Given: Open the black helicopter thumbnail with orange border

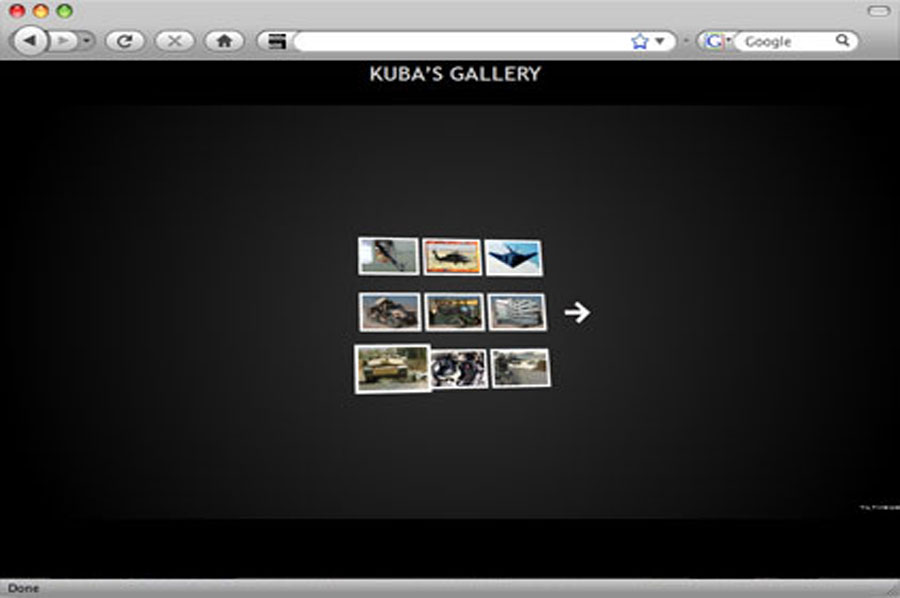Looking at the screenshot, I should coord(452,257).
